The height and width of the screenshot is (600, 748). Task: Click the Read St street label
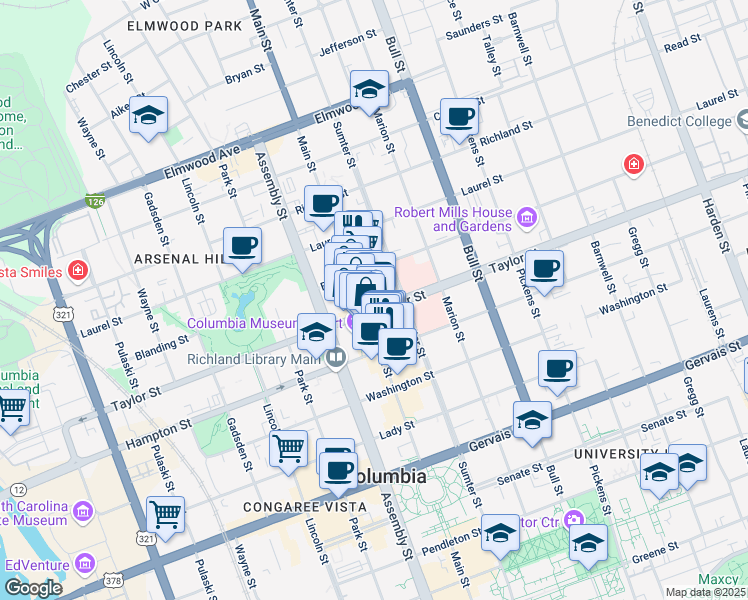tap(683, 43)
